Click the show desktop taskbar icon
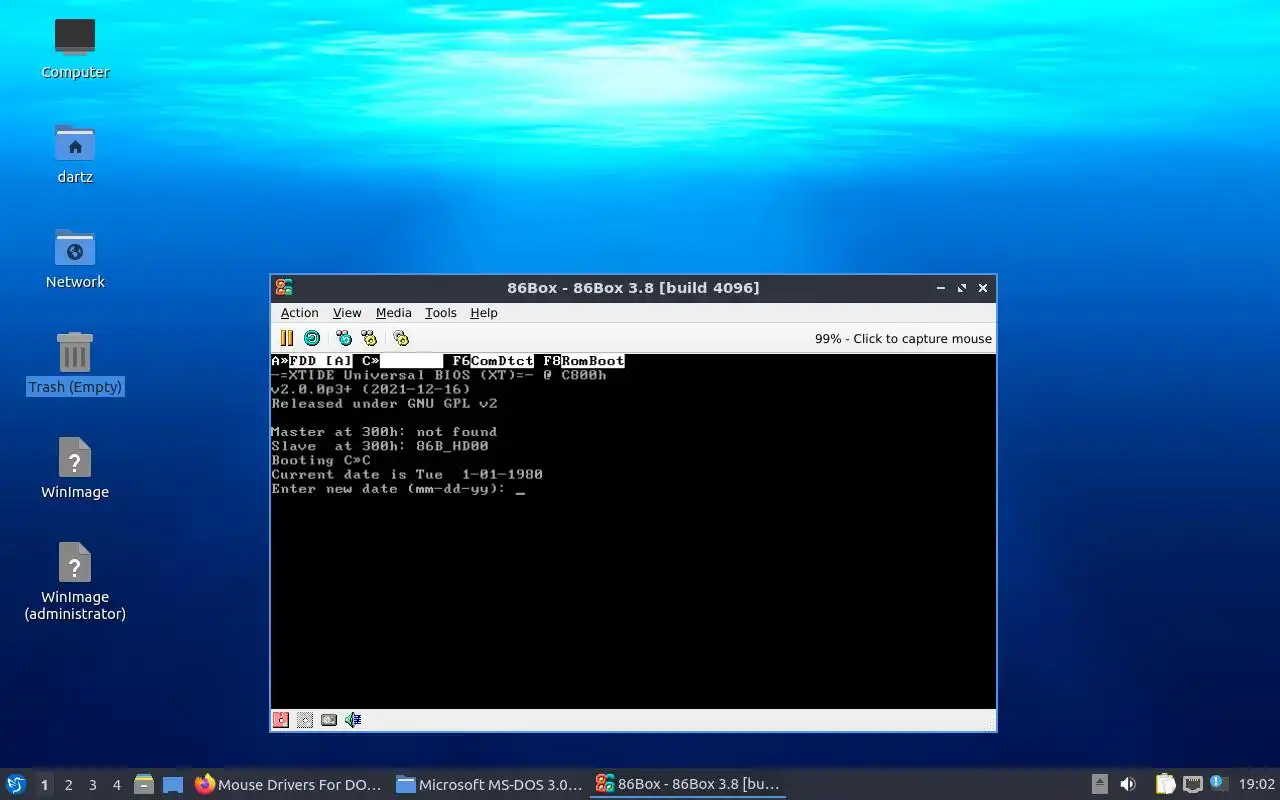The image size is (1280, 800). [x=173, y=785]
